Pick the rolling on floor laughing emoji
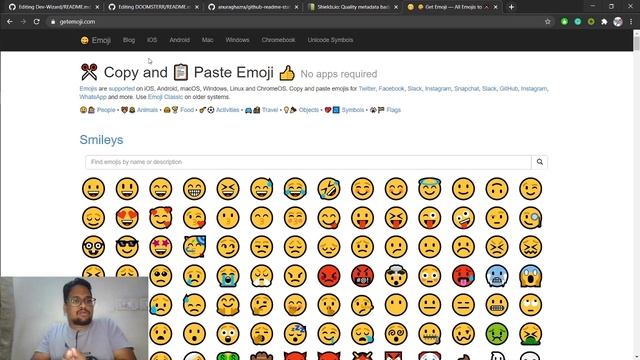The width and height of the screenshot is (640, 360). coord(329,189)
